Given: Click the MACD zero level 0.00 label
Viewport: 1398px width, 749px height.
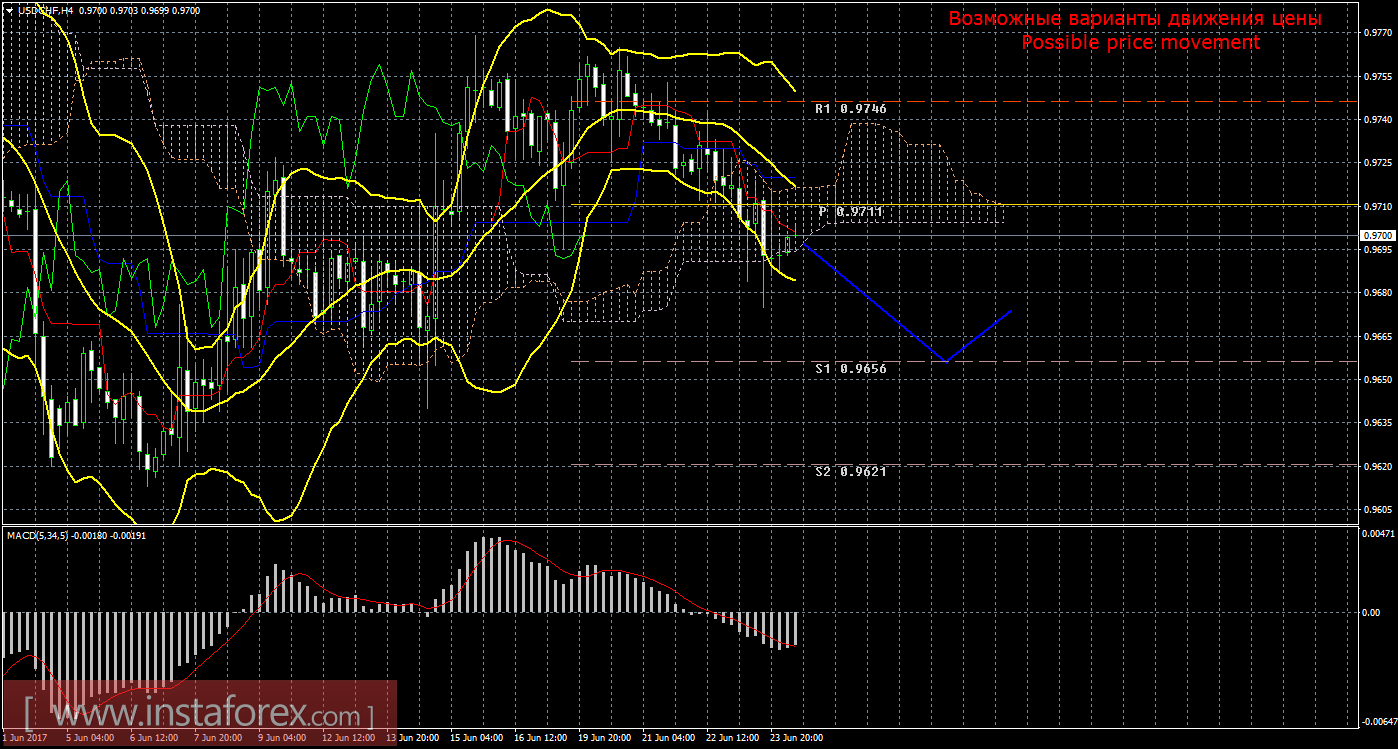Looking at the screenshot, I should pyautogui.click(x=1372, y=611).
